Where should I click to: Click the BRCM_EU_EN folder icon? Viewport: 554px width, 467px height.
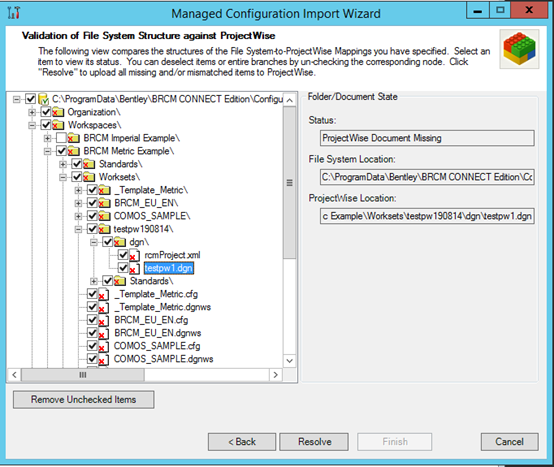(105, 203)
